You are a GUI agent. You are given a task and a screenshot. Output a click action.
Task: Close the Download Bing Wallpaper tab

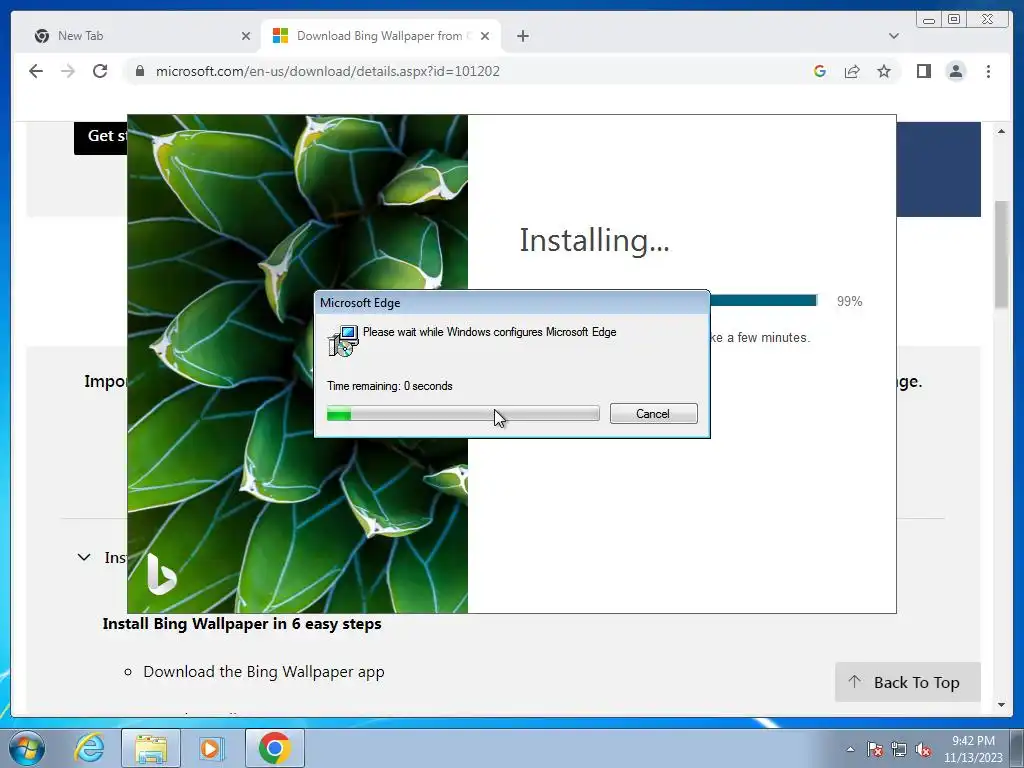pos(485,36)
